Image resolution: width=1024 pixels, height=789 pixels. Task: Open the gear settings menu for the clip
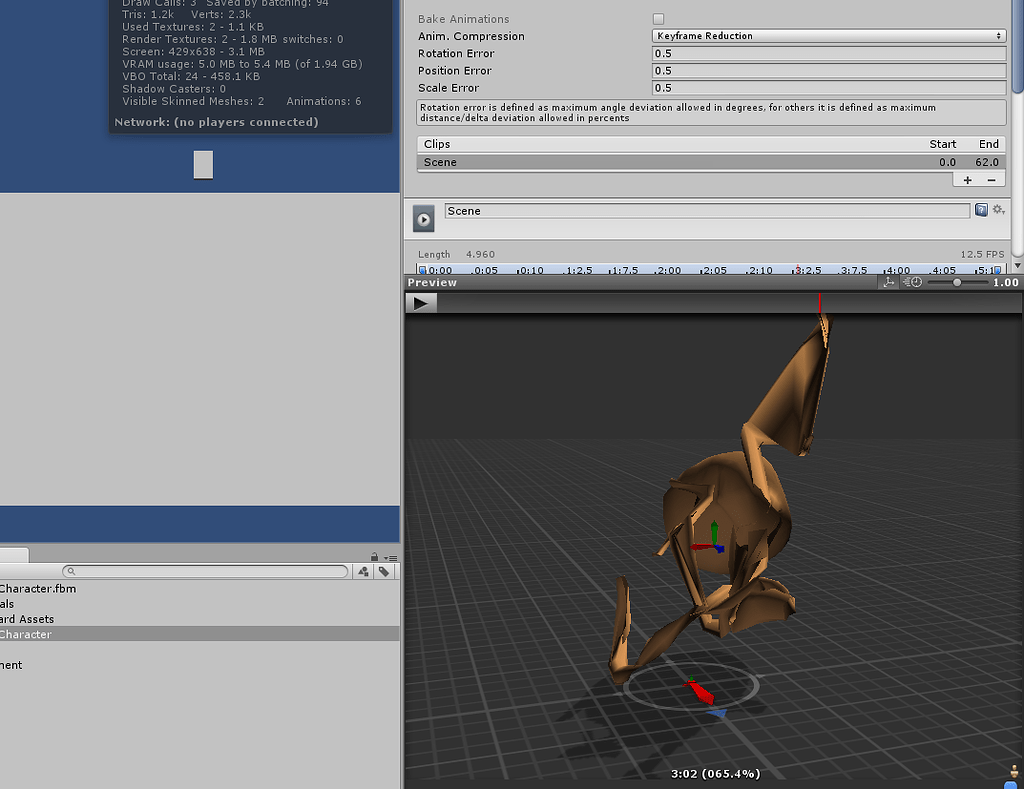[997, 211]
